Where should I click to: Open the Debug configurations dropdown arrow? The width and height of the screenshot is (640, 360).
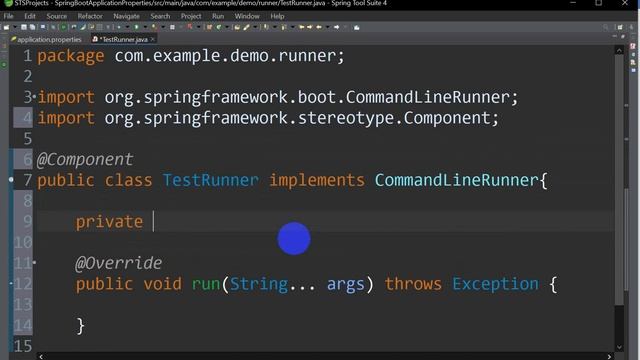pos(128,27)
